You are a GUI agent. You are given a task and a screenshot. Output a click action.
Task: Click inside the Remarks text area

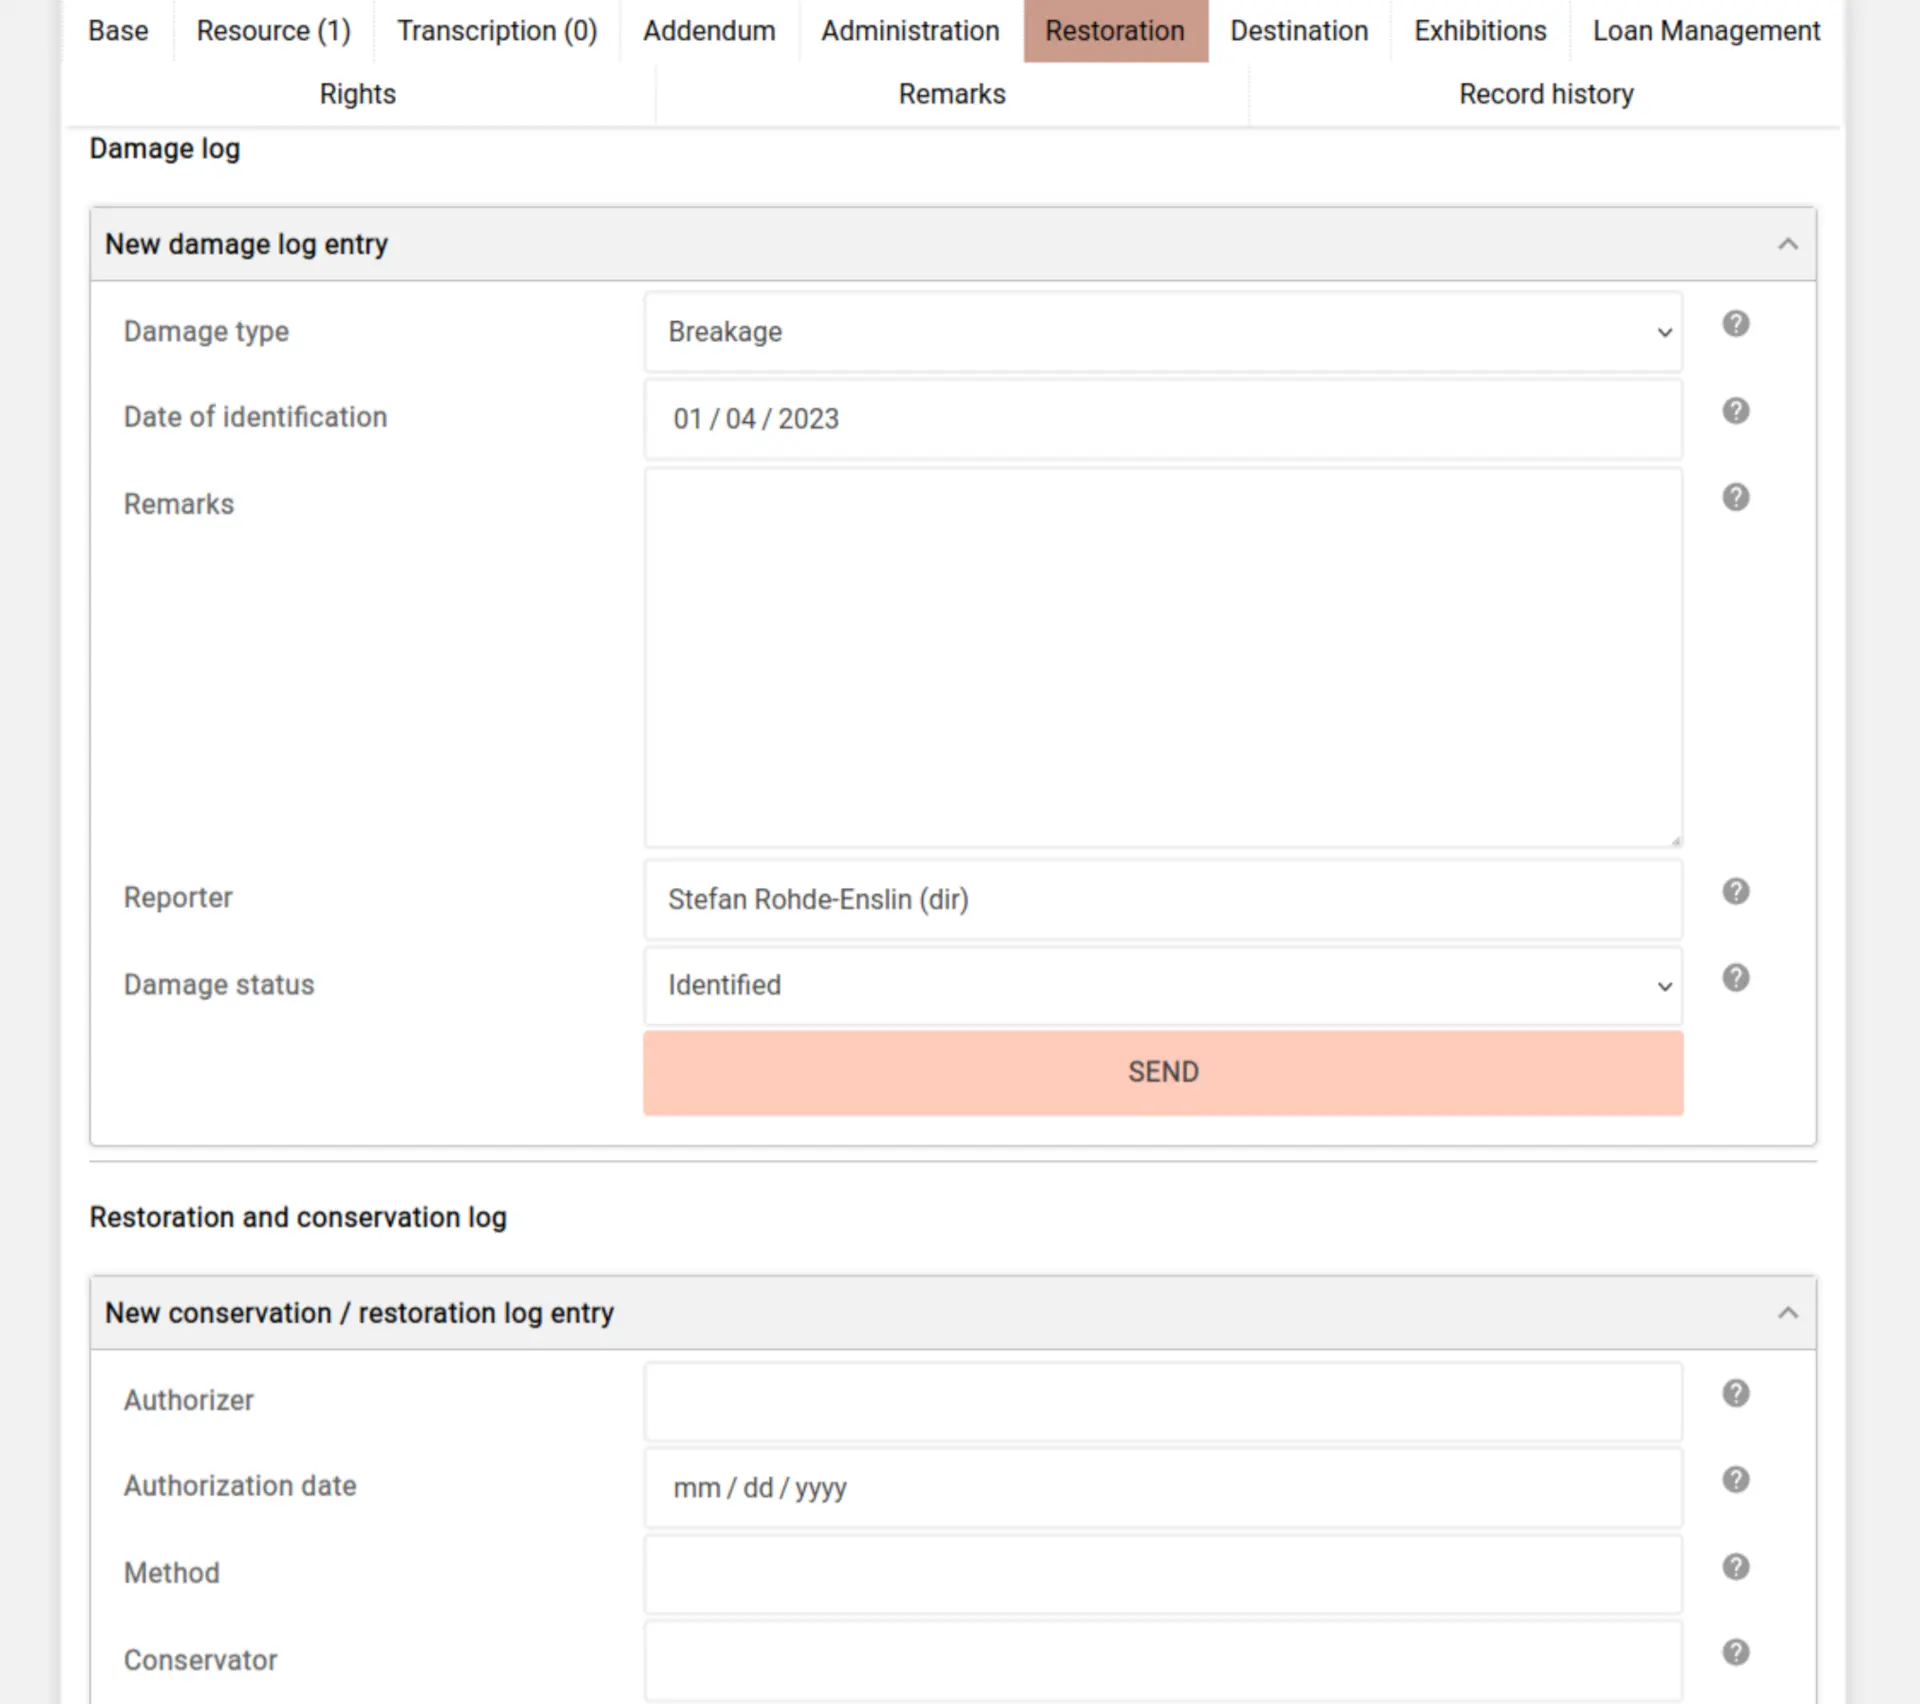point(1163,658)
